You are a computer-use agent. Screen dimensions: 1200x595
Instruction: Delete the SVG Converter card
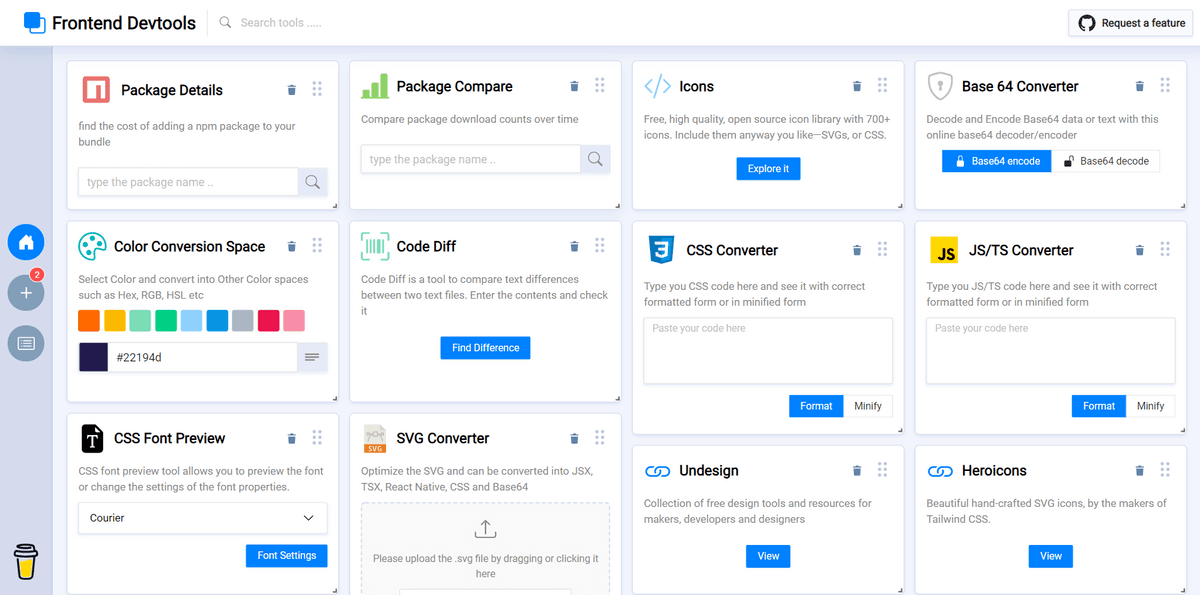[x=574, y=439]
